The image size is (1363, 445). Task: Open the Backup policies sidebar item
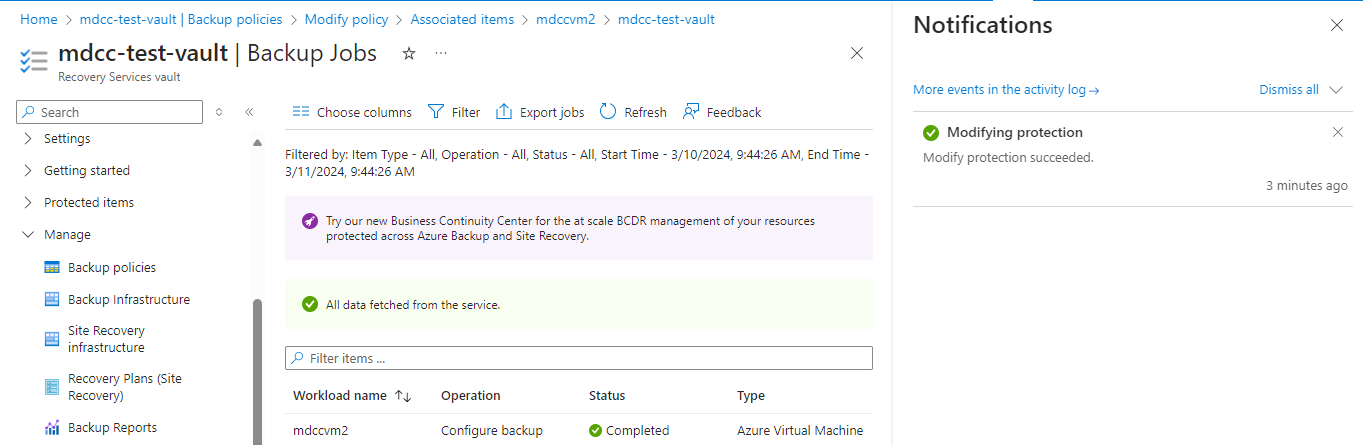(112, 267)
